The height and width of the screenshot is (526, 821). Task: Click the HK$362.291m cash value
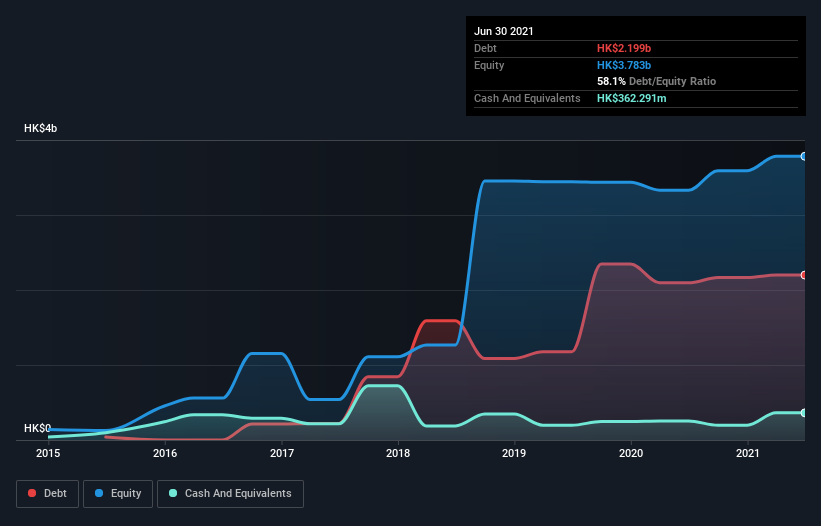click(x=631, y=98)
